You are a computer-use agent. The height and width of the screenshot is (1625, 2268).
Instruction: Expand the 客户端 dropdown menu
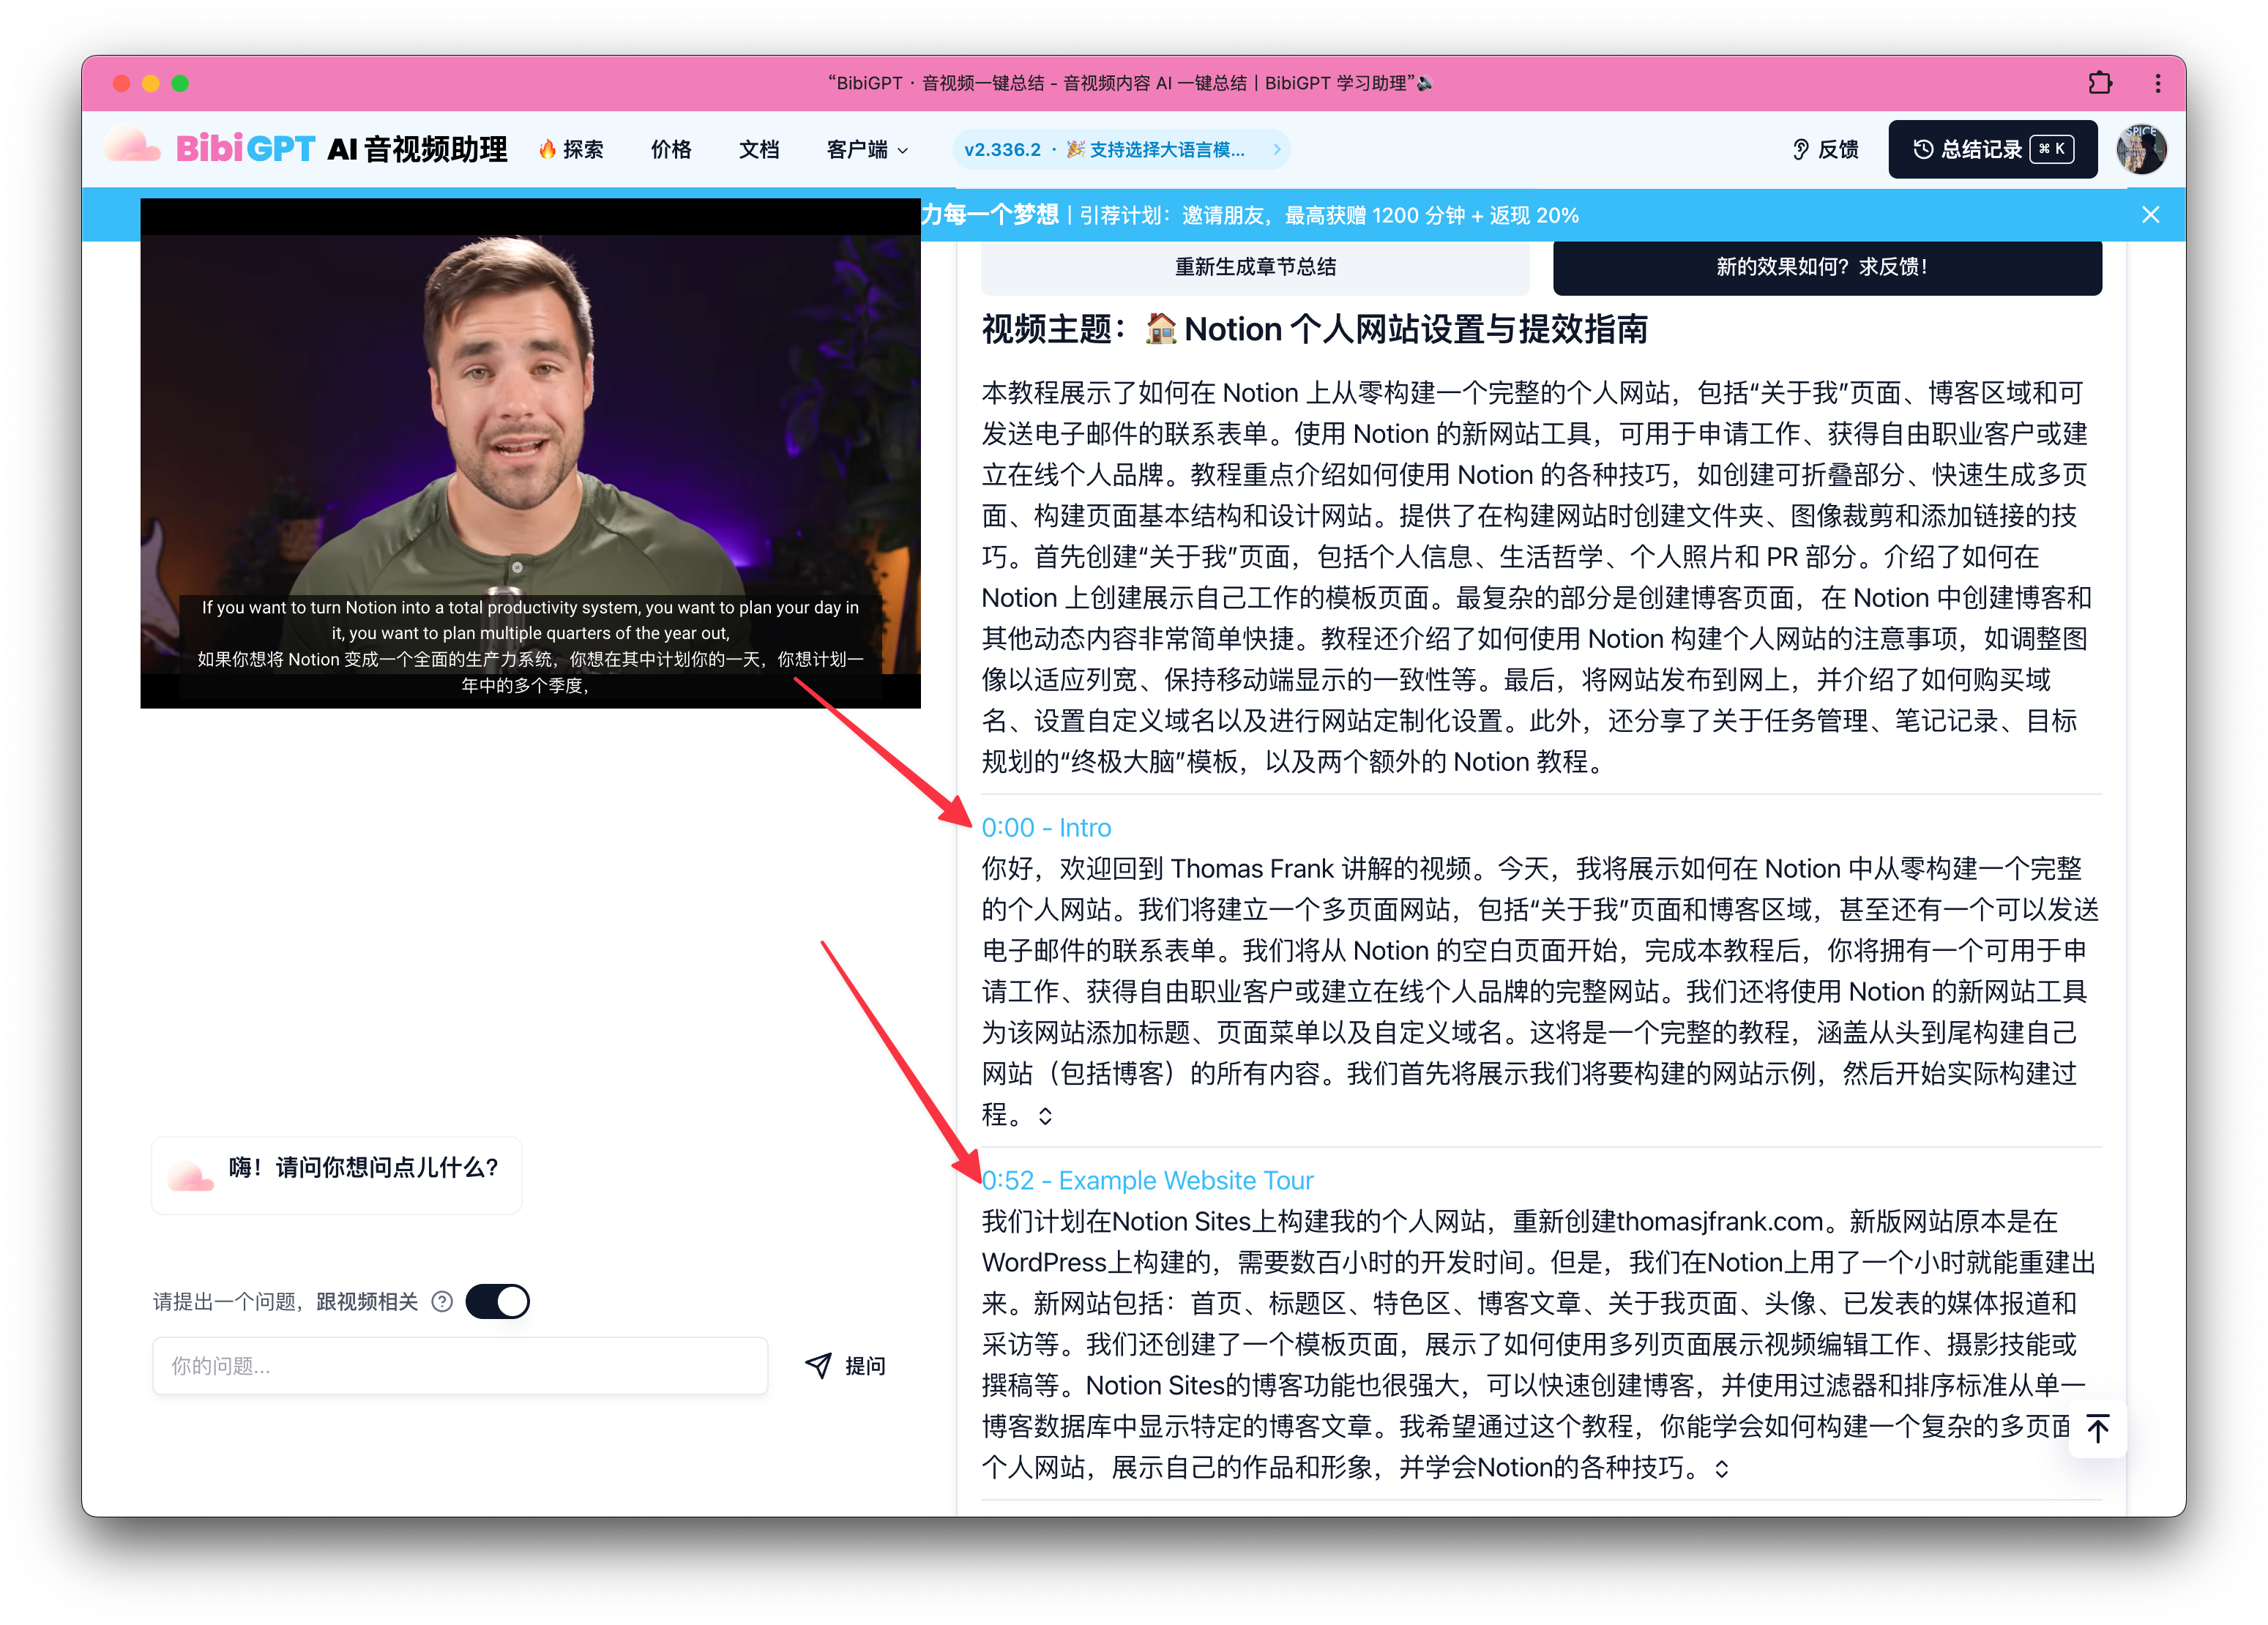(x=867, y=149)
